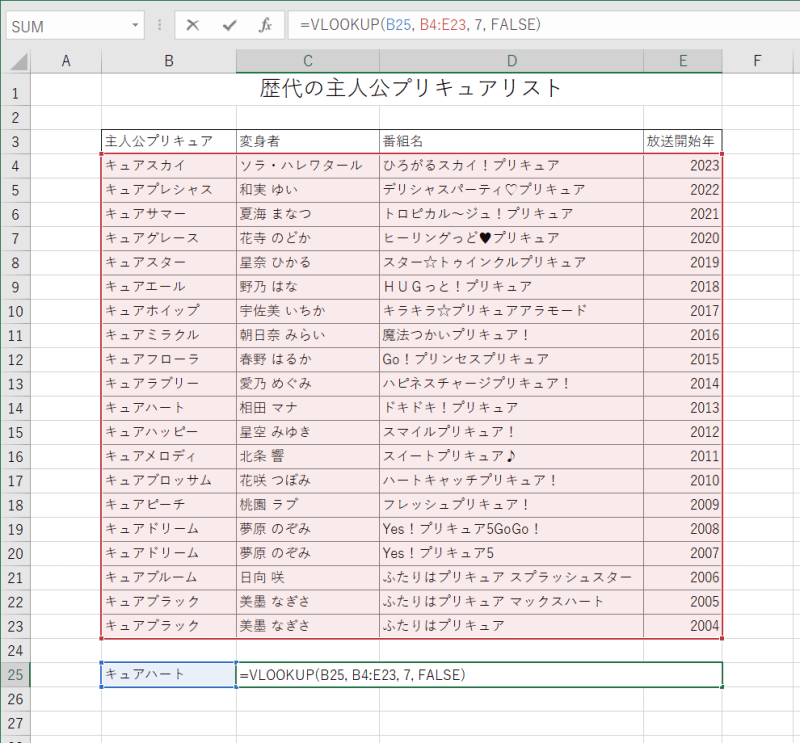Click header cell 主人公プリキュア
Viewport: 800px width, 743px height.
tap(169, 141)
